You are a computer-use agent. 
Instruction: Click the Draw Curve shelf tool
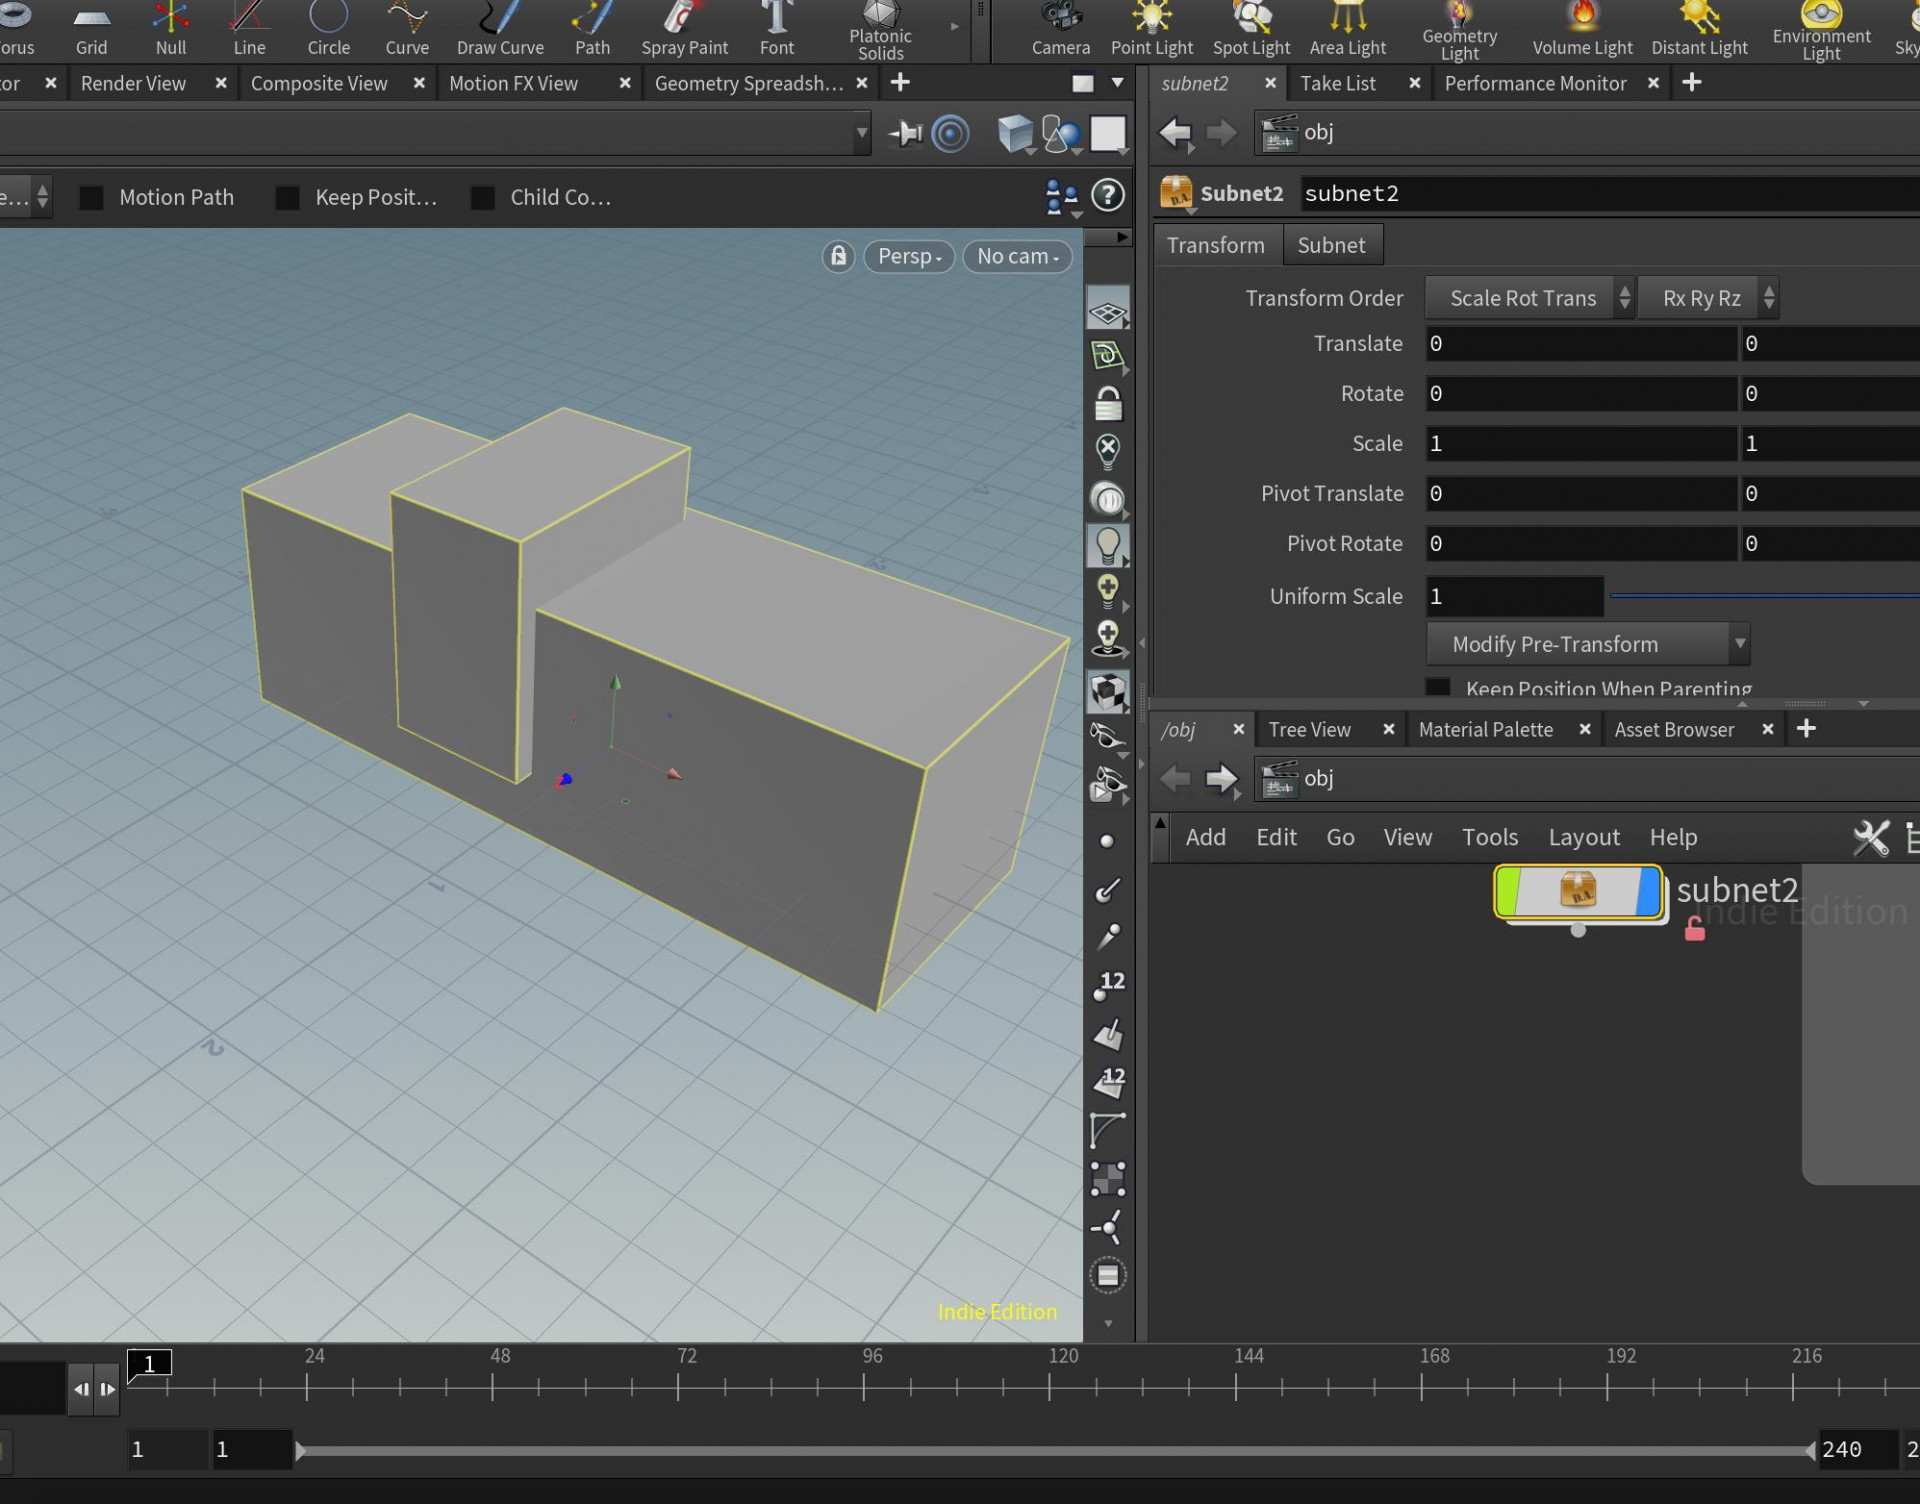point(500,30)
